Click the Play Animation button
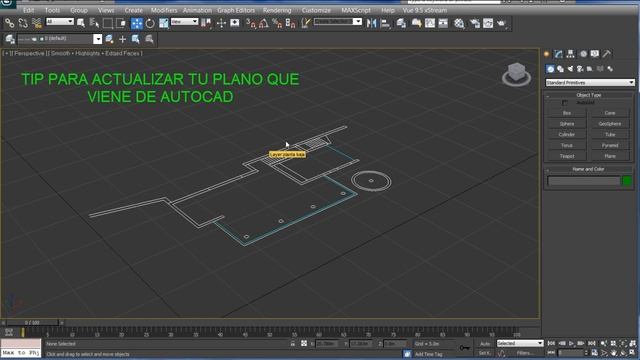Screen dimensions: 640x360 tap(571, 344)
